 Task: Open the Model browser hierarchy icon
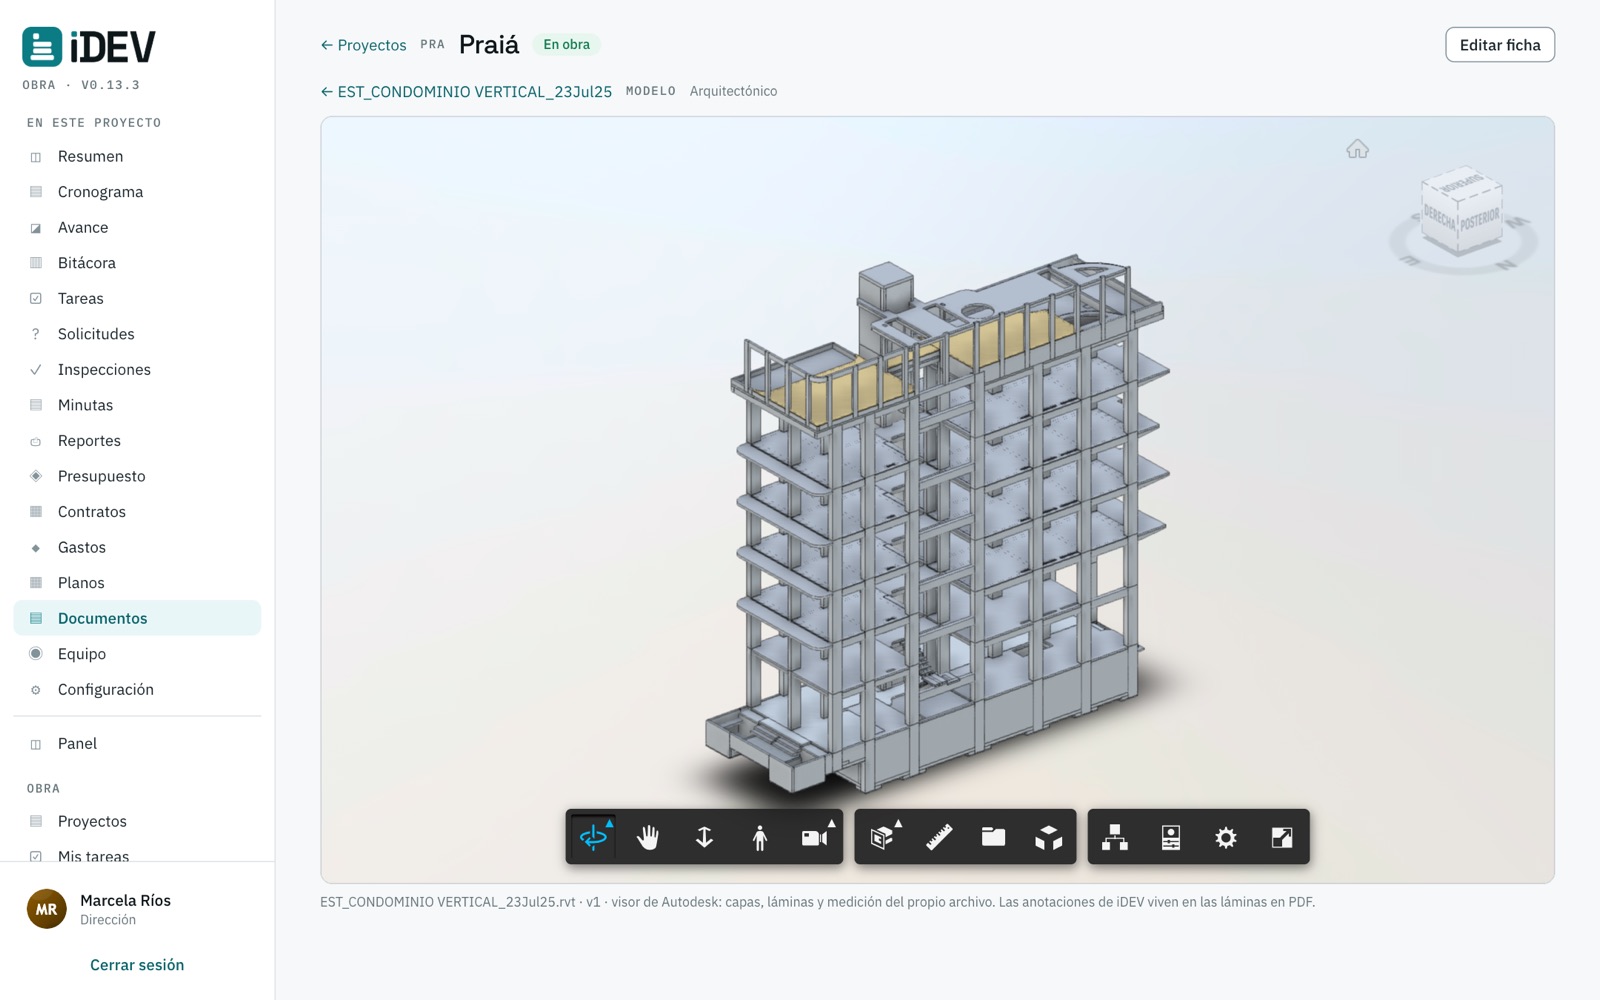point(1115,836)
